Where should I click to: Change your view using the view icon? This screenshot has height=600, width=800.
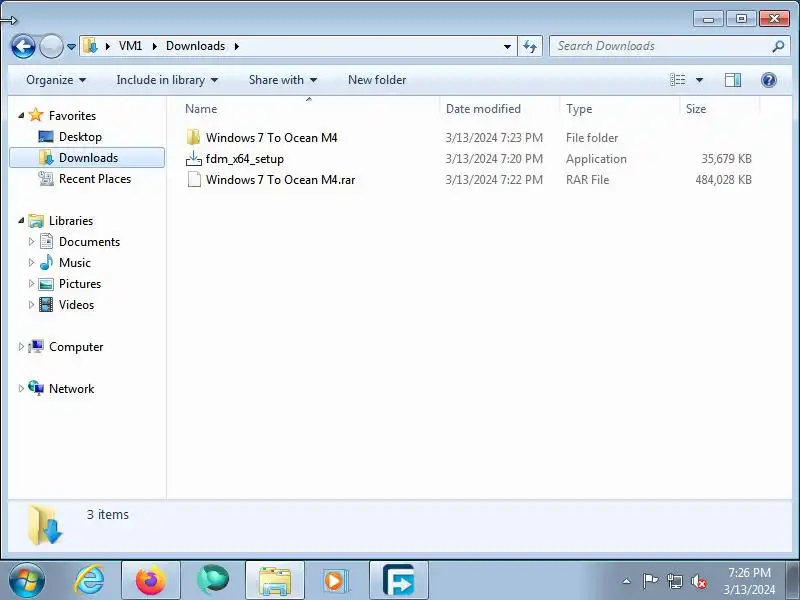point(678,80)
